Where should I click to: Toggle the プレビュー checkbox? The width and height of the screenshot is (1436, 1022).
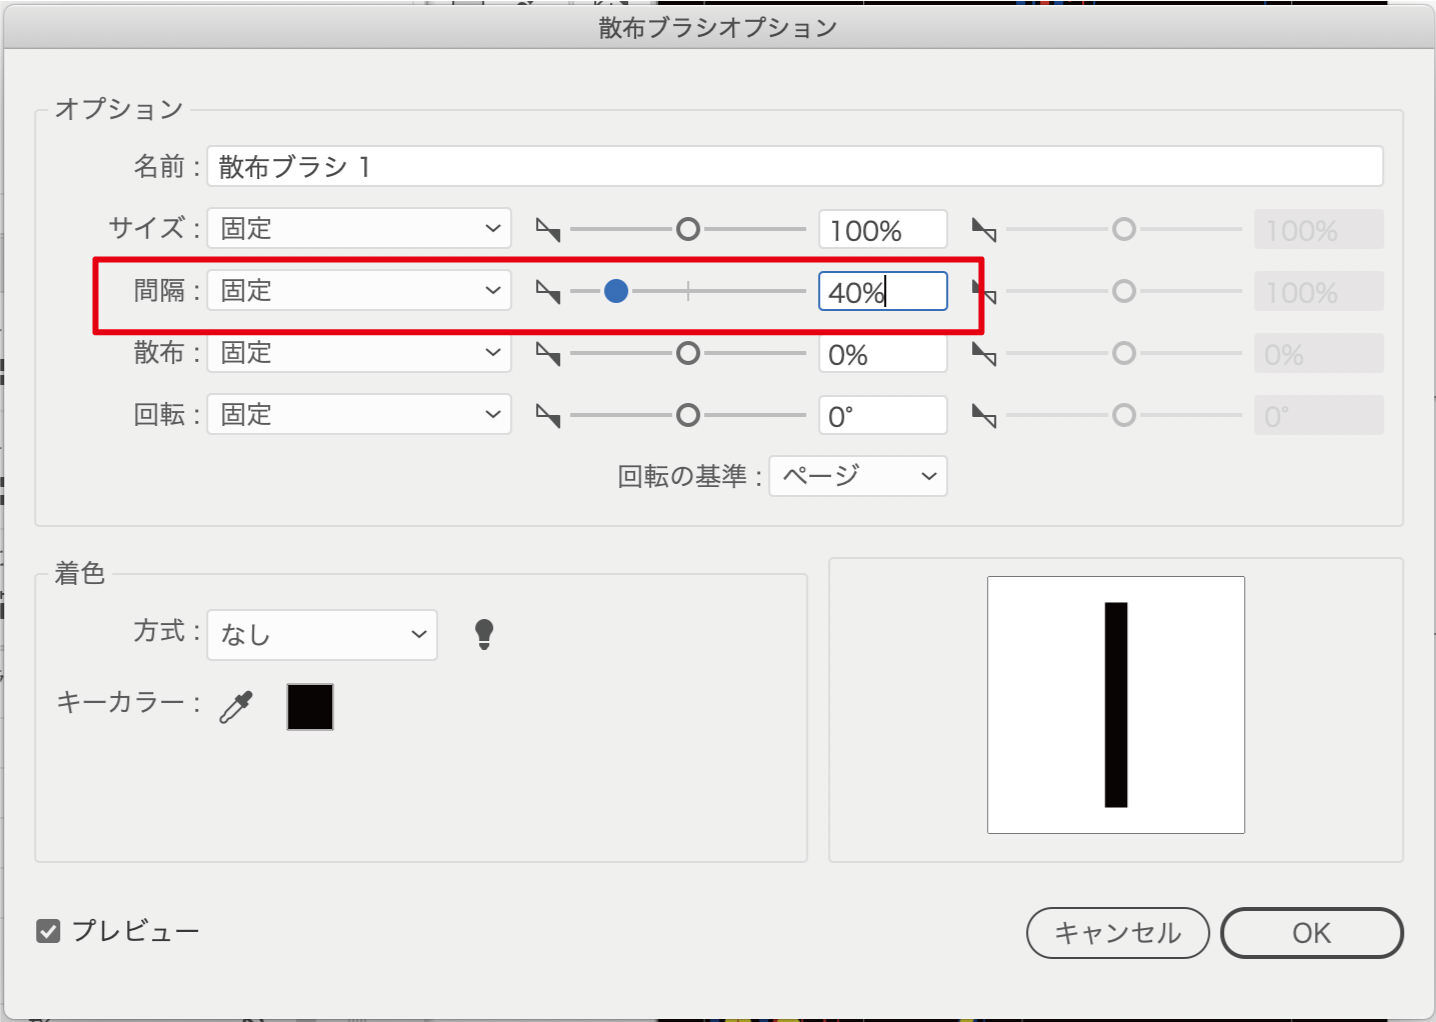click(48, 931)
